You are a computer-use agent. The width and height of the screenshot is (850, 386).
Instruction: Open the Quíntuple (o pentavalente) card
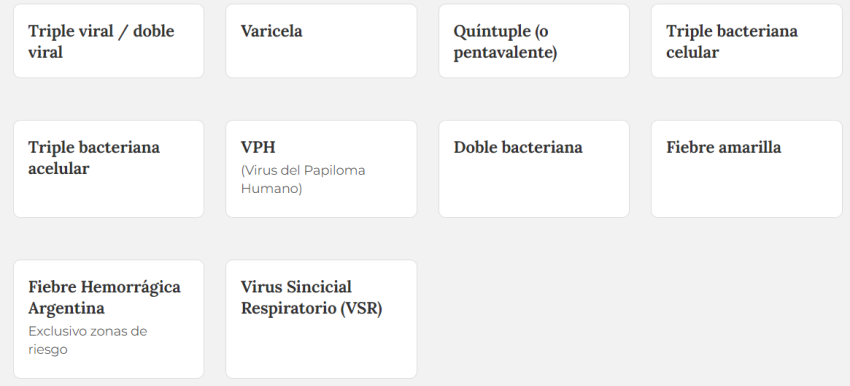533,41
